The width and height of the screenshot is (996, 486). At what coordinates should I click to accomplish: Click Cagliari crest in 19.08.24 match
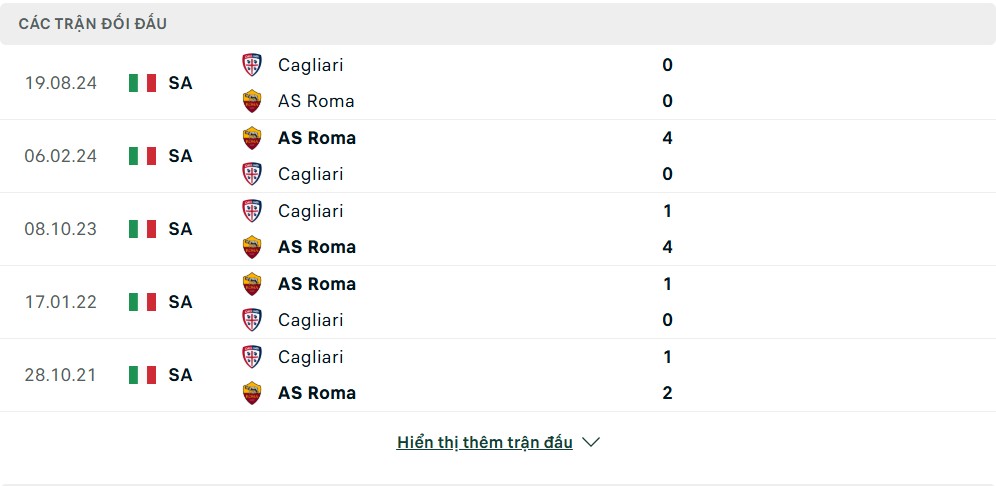coord(252,65)
